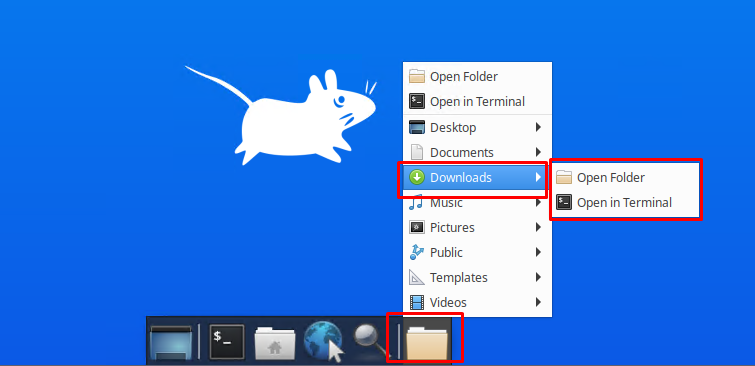The height and width of the screenshot is (366, 755).
Task: Click the green Downloads arrow icon
Action: coord(417,177)
